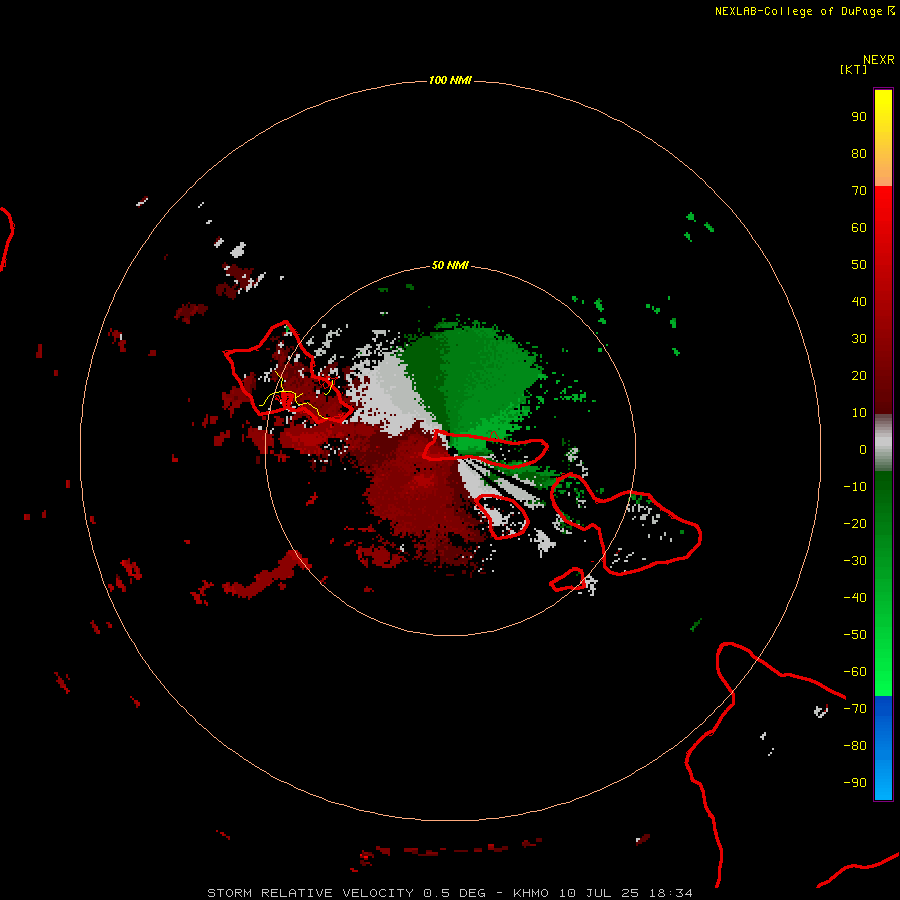Click the -50 value on the velocity scale
The image size is (900, 900).
pyautogui.click(x=855, y=635)
